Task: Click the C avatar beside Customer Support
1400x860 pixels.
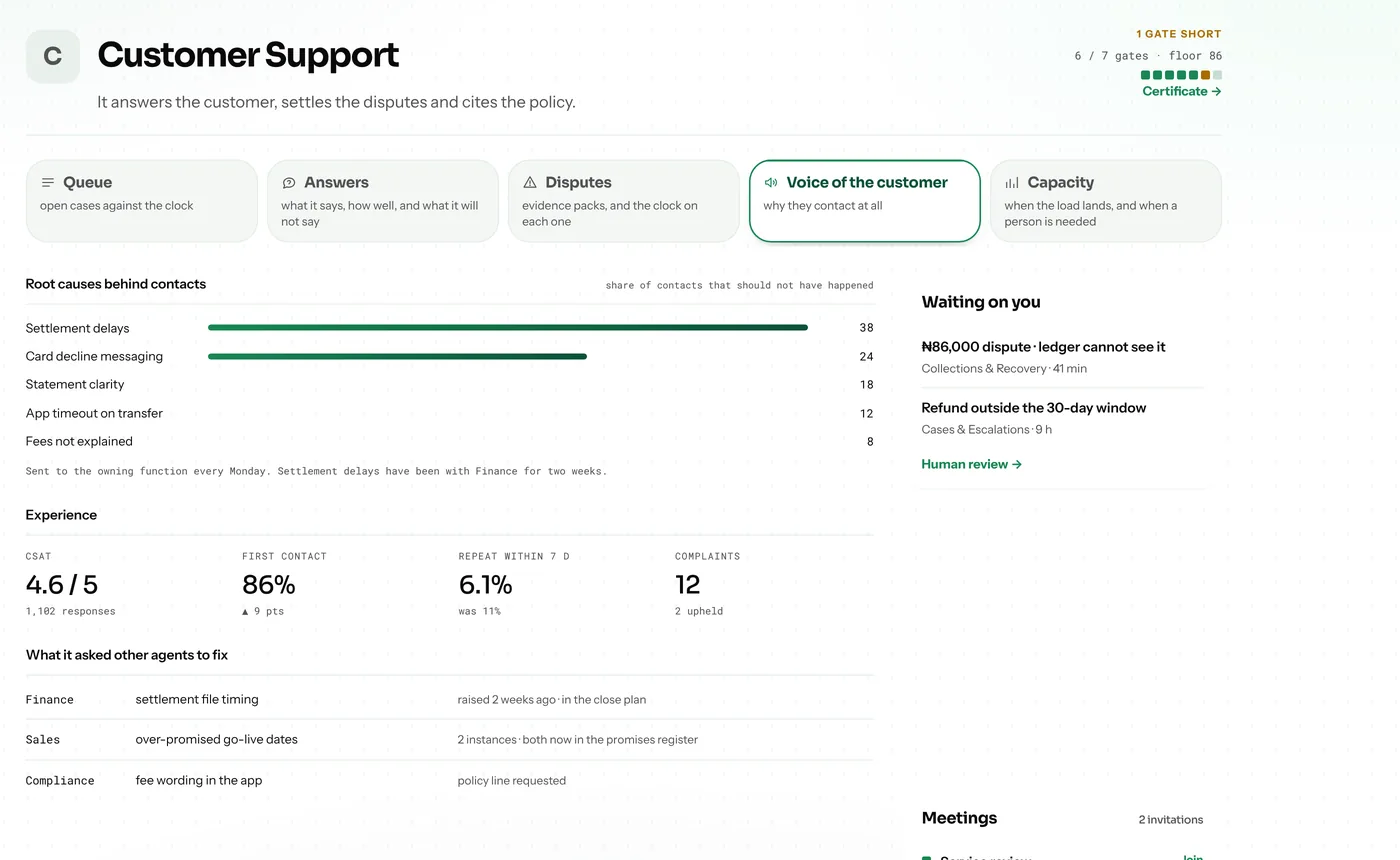Action: 53,56
